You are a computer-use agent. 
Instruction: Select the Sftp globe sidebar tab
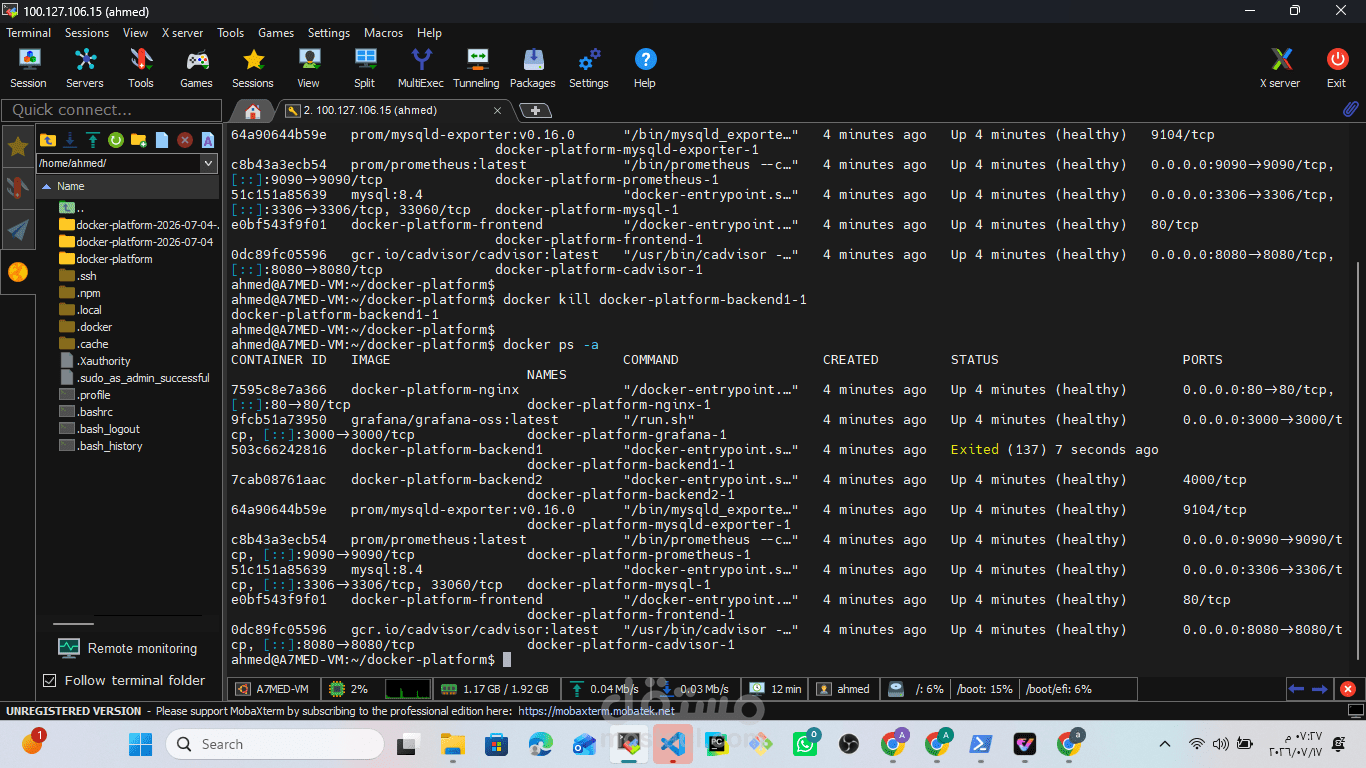click(x=18, y=272)
